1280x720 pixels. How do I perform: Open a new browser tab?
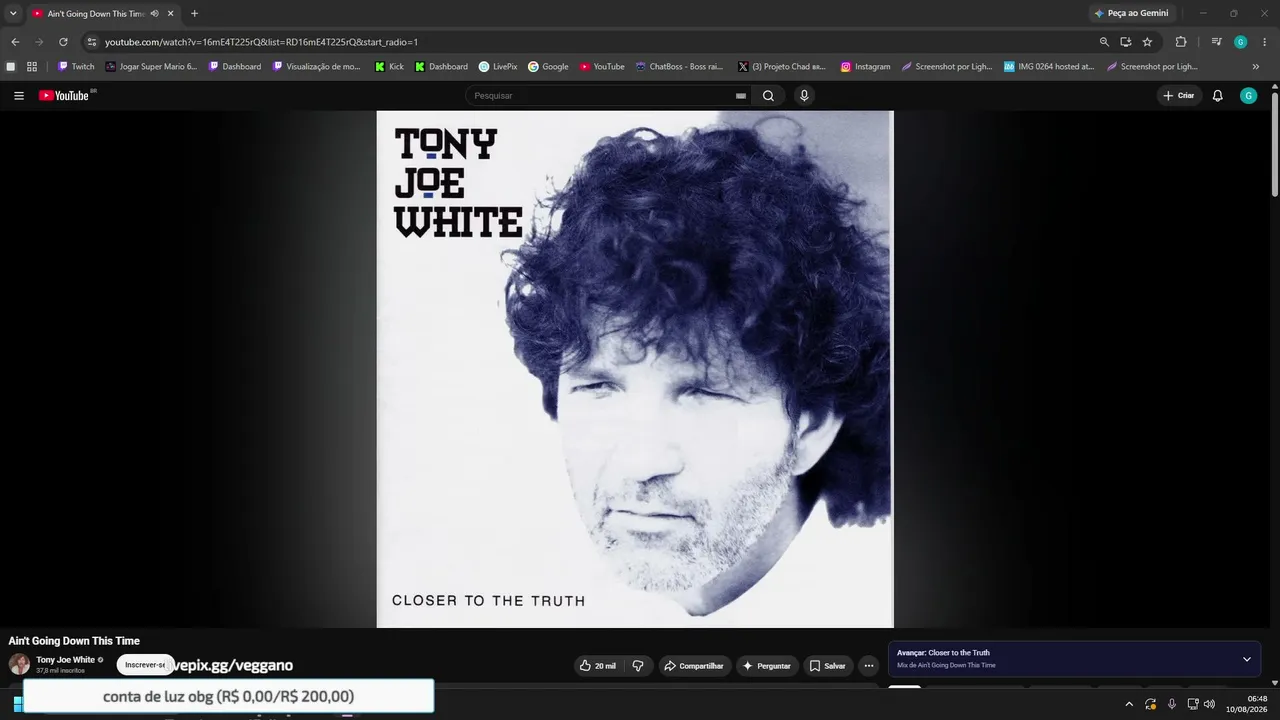[x=194, y=14]
